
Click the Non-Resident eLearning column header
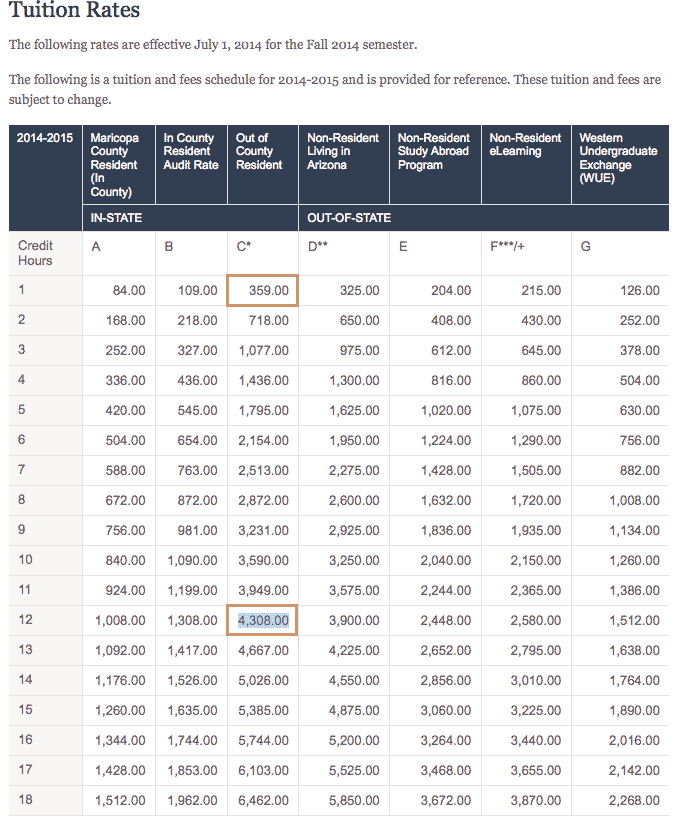pyautogui.click(x=526, y=164)
